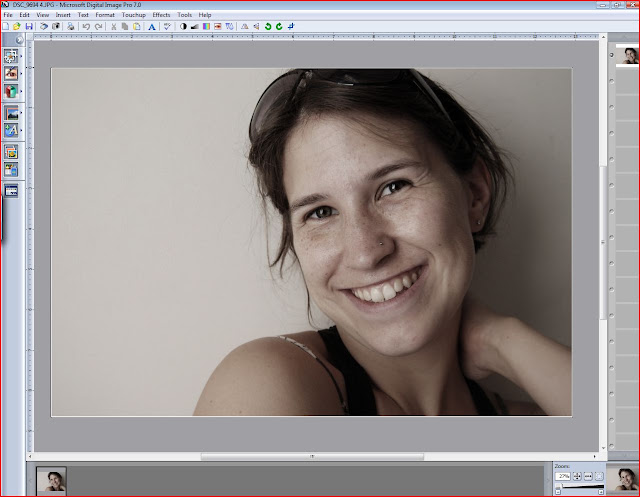Toggle the first radio circle in stack panel
Screen dimensions: 640x497
[611, 55]
